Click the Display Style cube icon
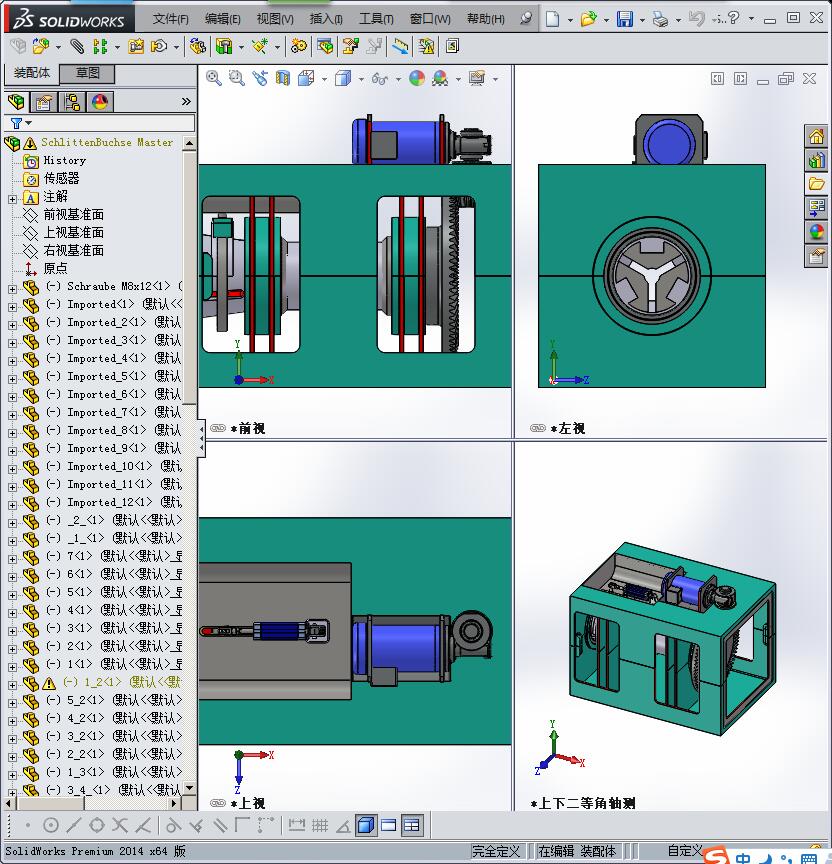This screenshot has height=864, width=832. coord(343,78)
